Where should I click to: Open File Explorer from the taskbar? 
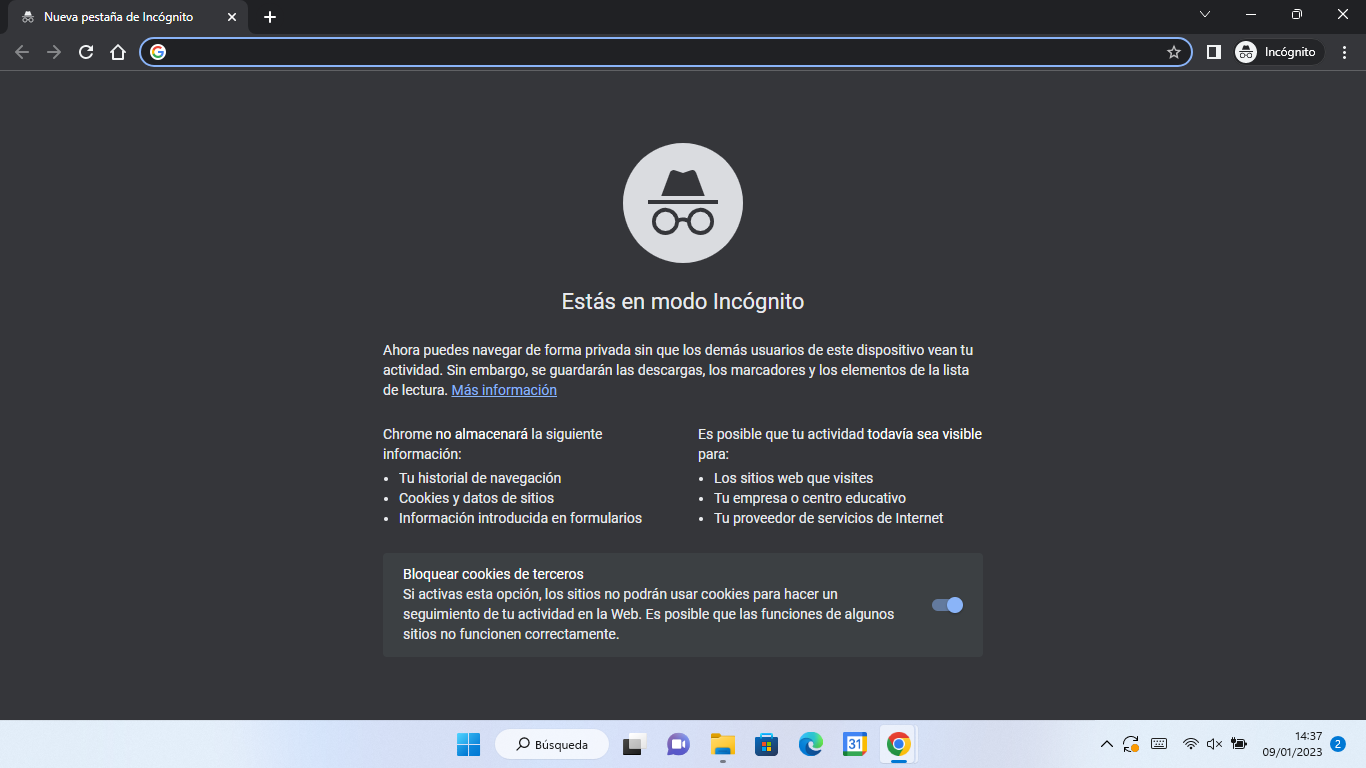[722, 744]
